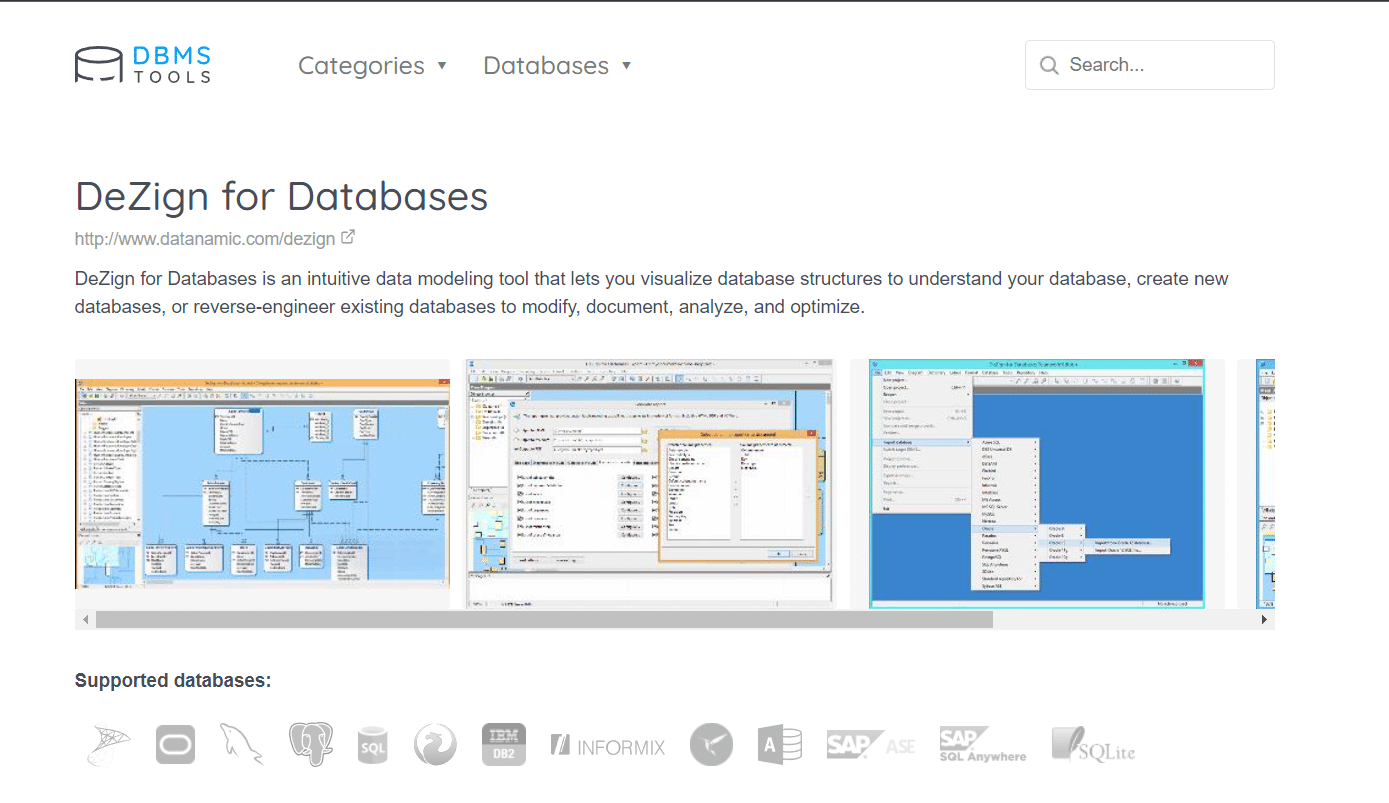
Task: Select the SQL cylinder database icon
Action: (x=372, y=746)
